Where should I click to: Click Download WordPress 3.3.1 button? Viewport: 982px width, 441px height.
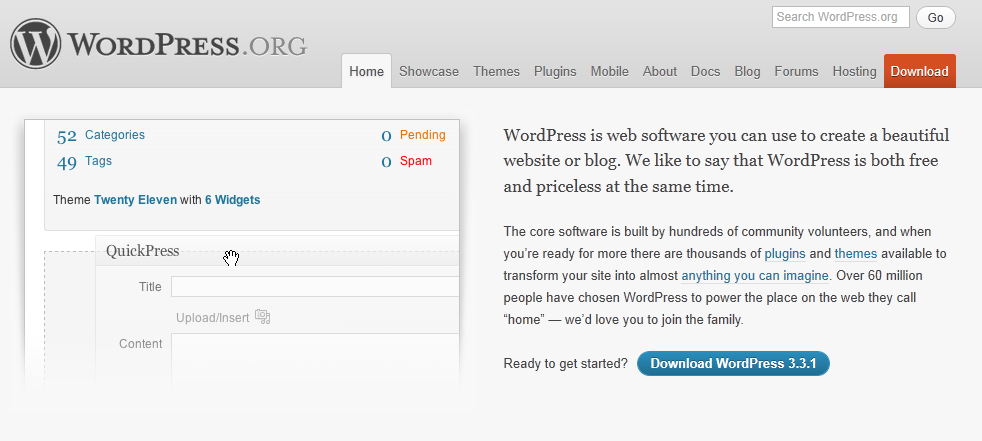click(733, 363)
